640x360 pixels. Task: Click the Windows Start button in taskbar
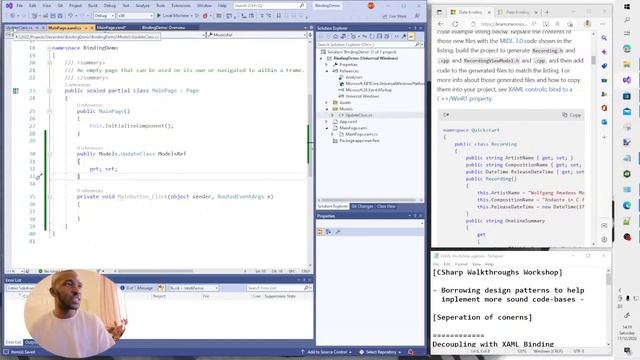(627, 7)
